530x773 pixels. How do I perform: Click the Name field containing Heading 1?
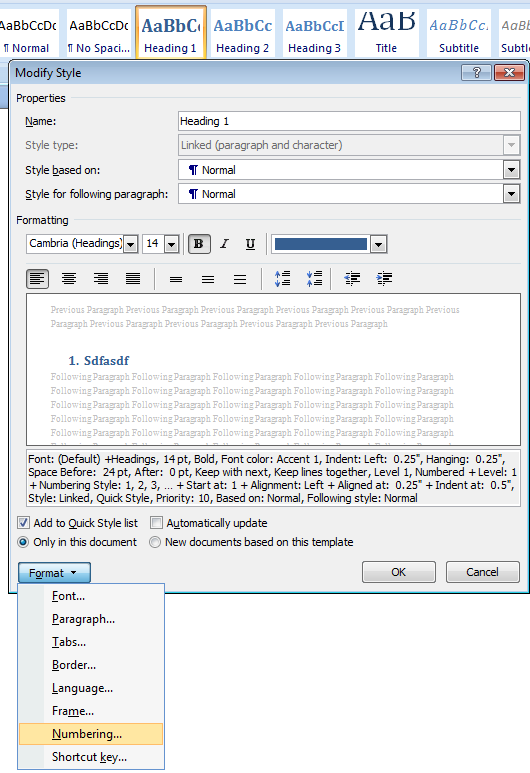pyautogui.click(x=349, y=121)
